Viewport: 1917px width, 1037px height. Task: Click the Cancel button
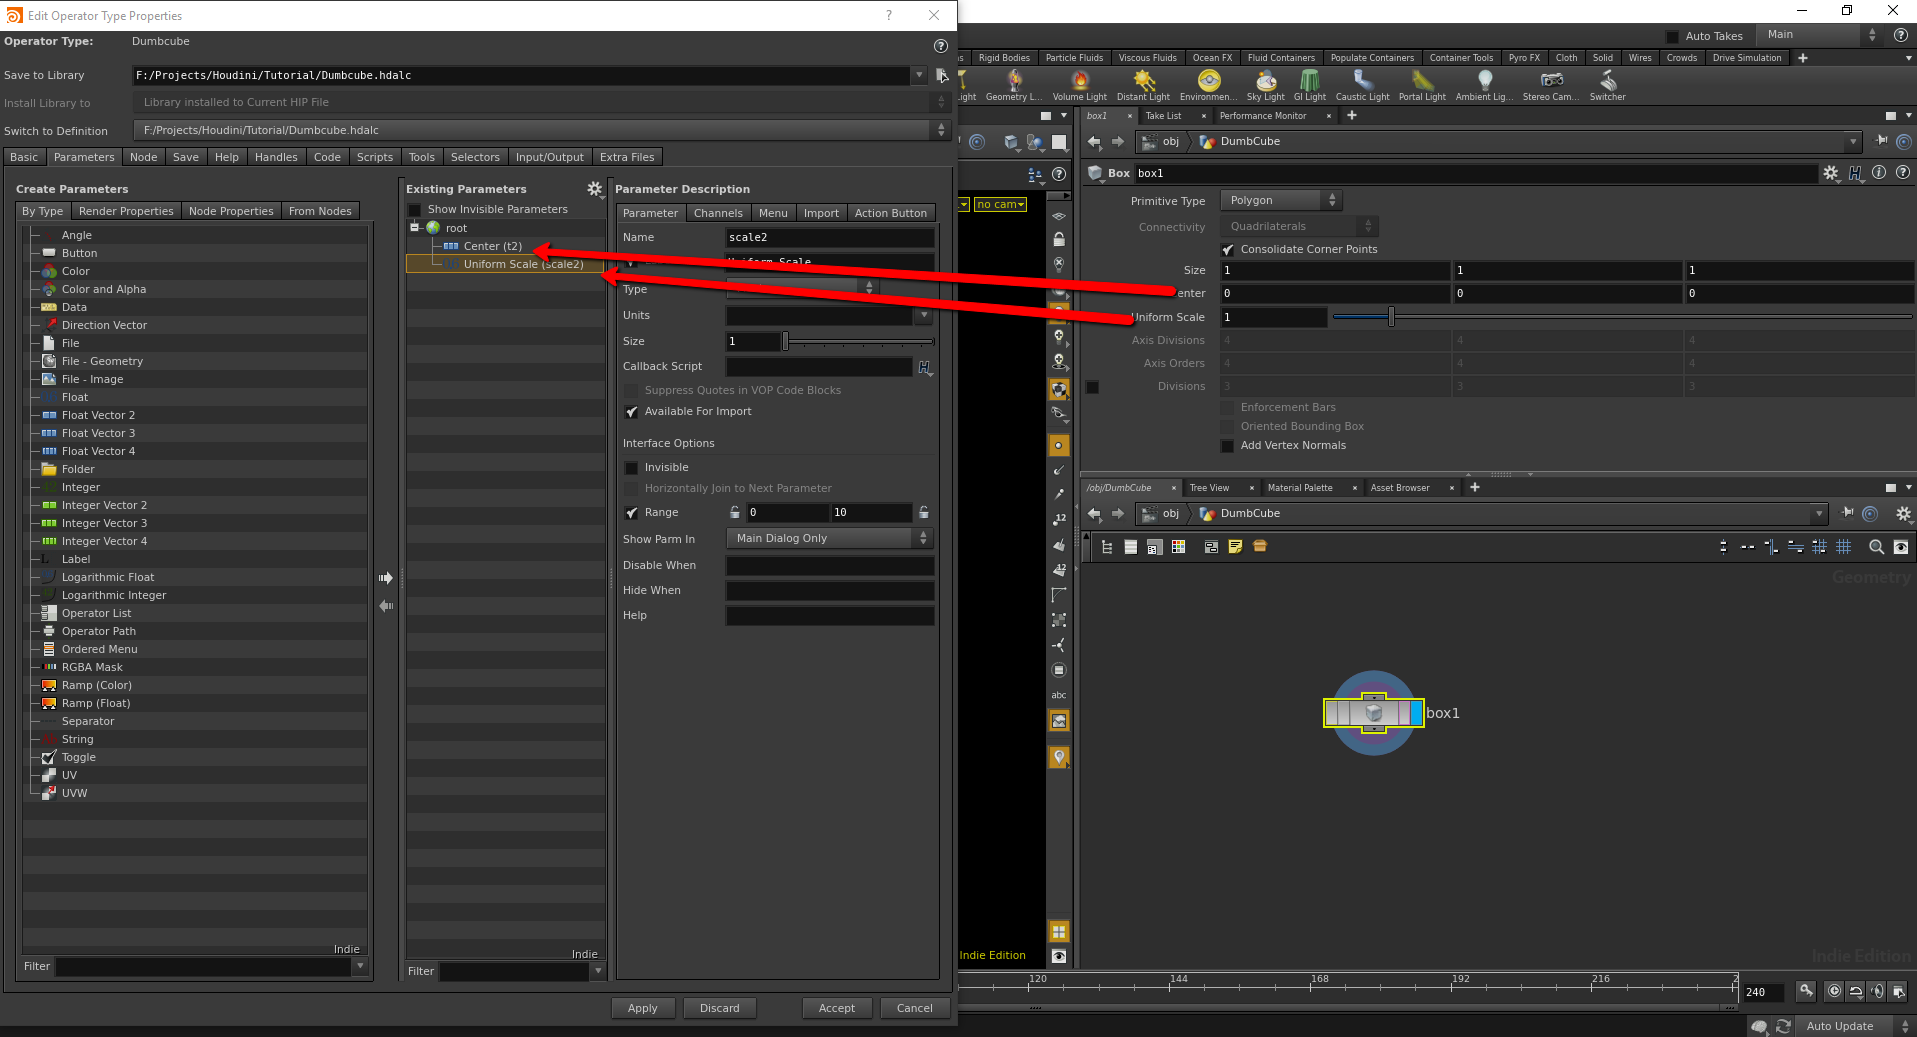coord(915,1008)
